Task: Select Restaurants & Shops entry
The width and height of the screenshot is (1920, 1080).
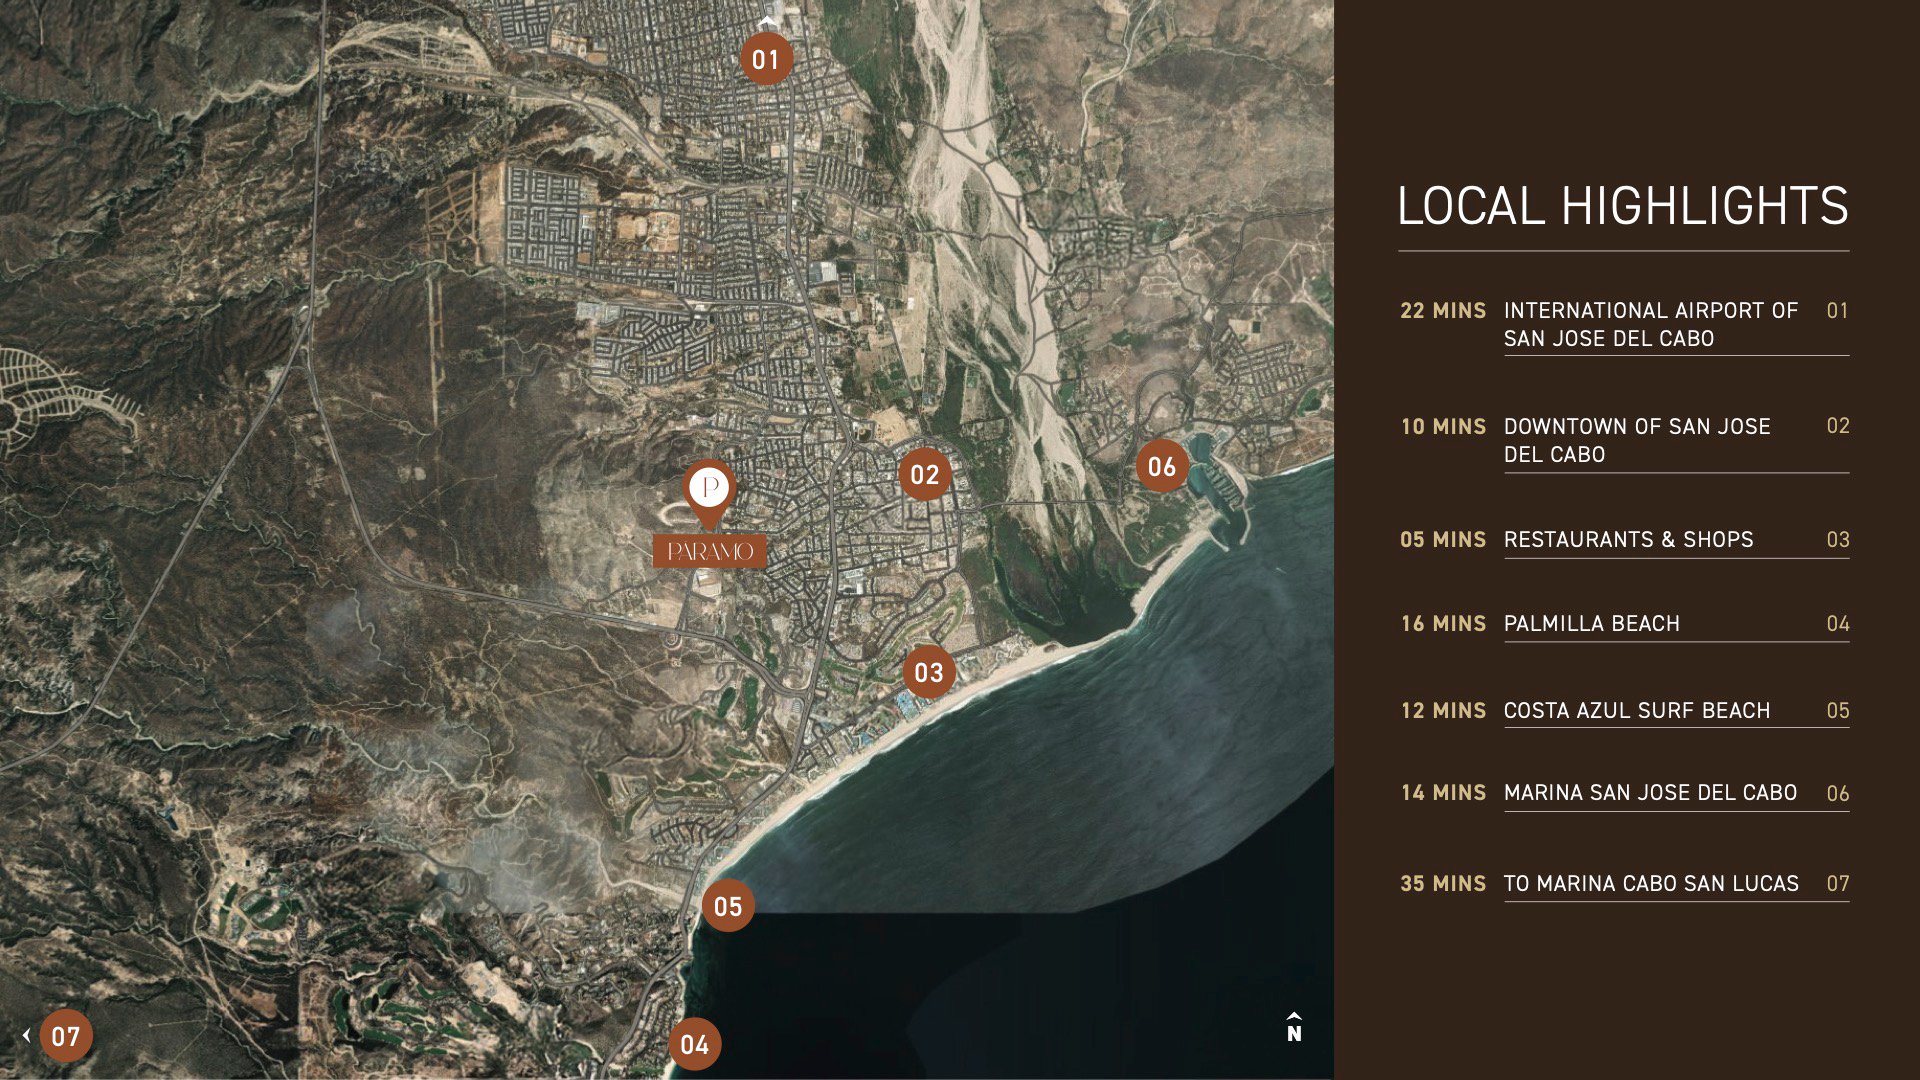Action: coord(1628,540)
